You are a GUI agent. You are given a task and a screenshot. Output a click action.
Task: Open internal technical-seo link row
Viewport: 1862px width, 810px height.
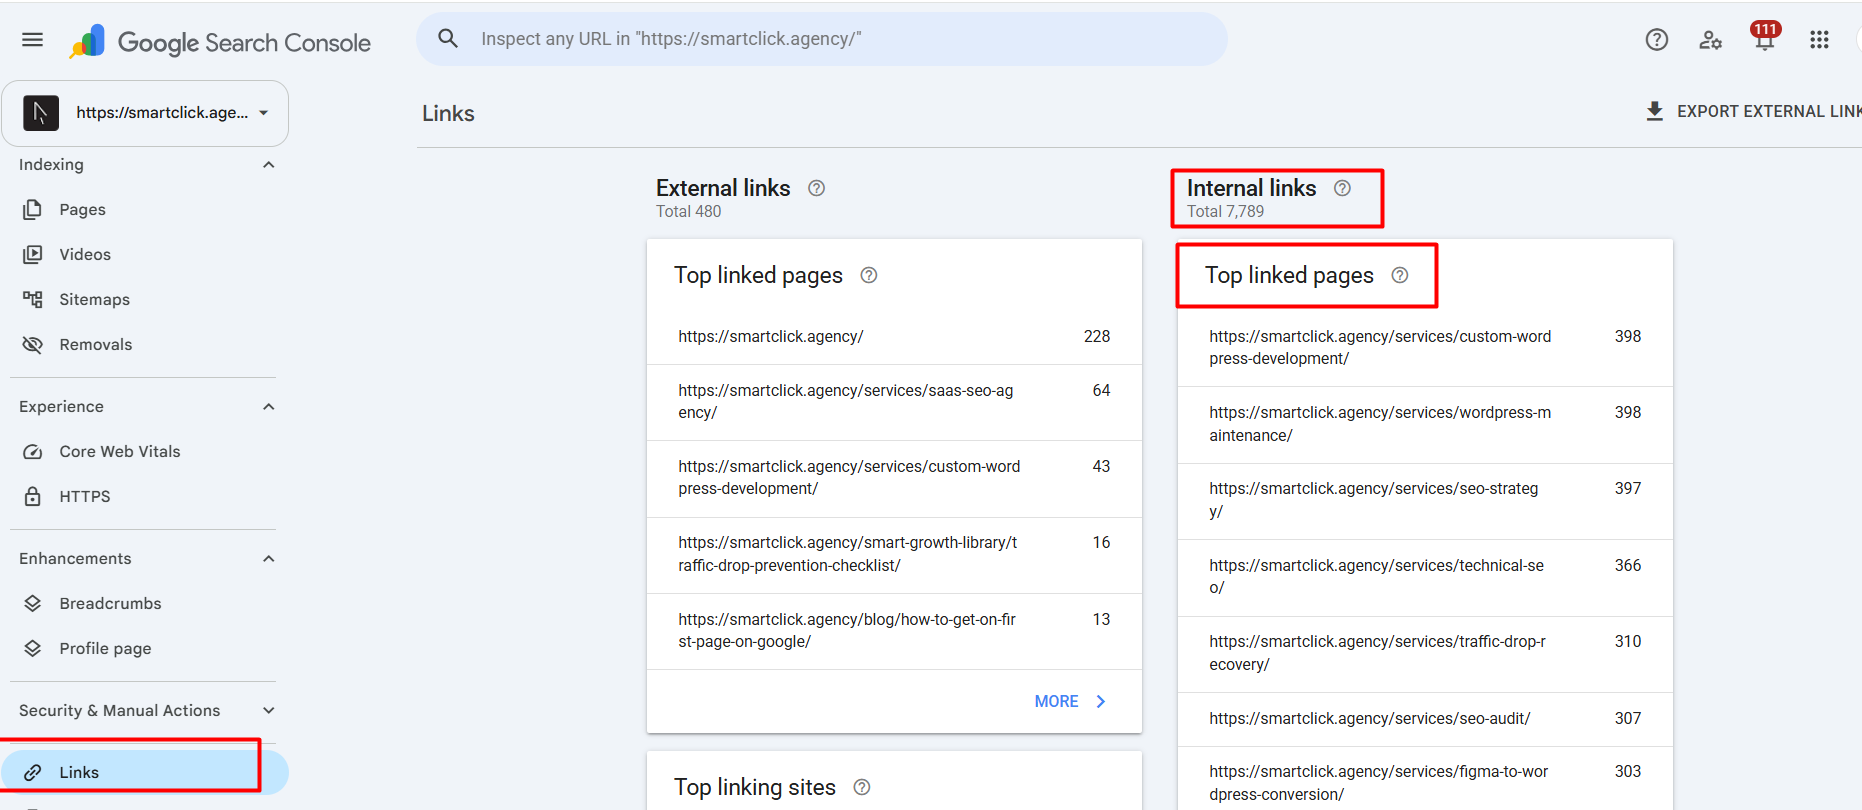[x=1425, y=577]
